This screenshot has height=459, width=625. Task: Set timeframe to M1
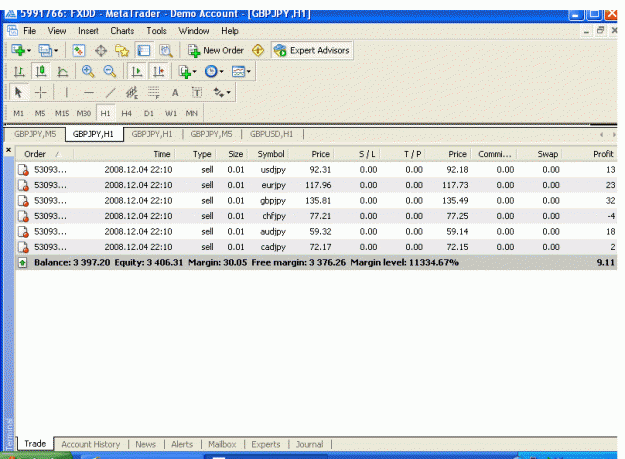[x=18, y=114]
